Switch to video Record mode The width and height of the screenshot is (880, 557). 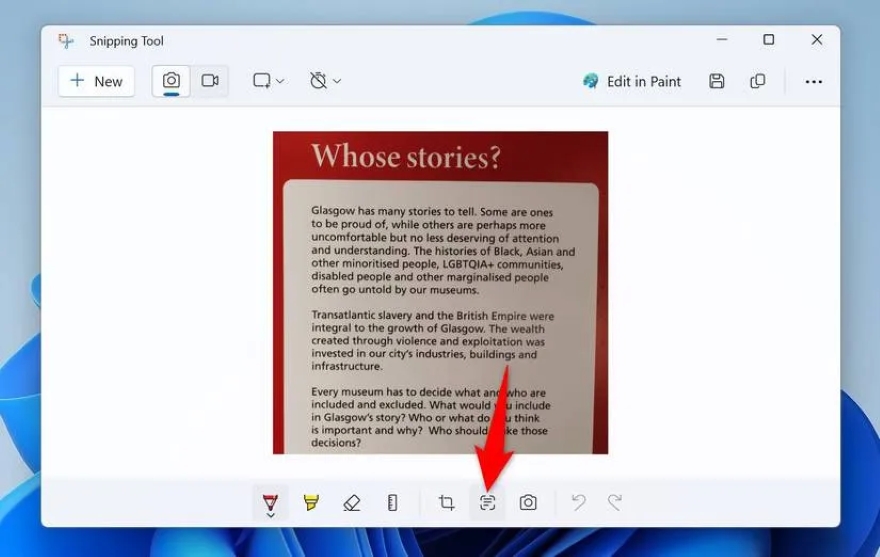tap(210, 81)
